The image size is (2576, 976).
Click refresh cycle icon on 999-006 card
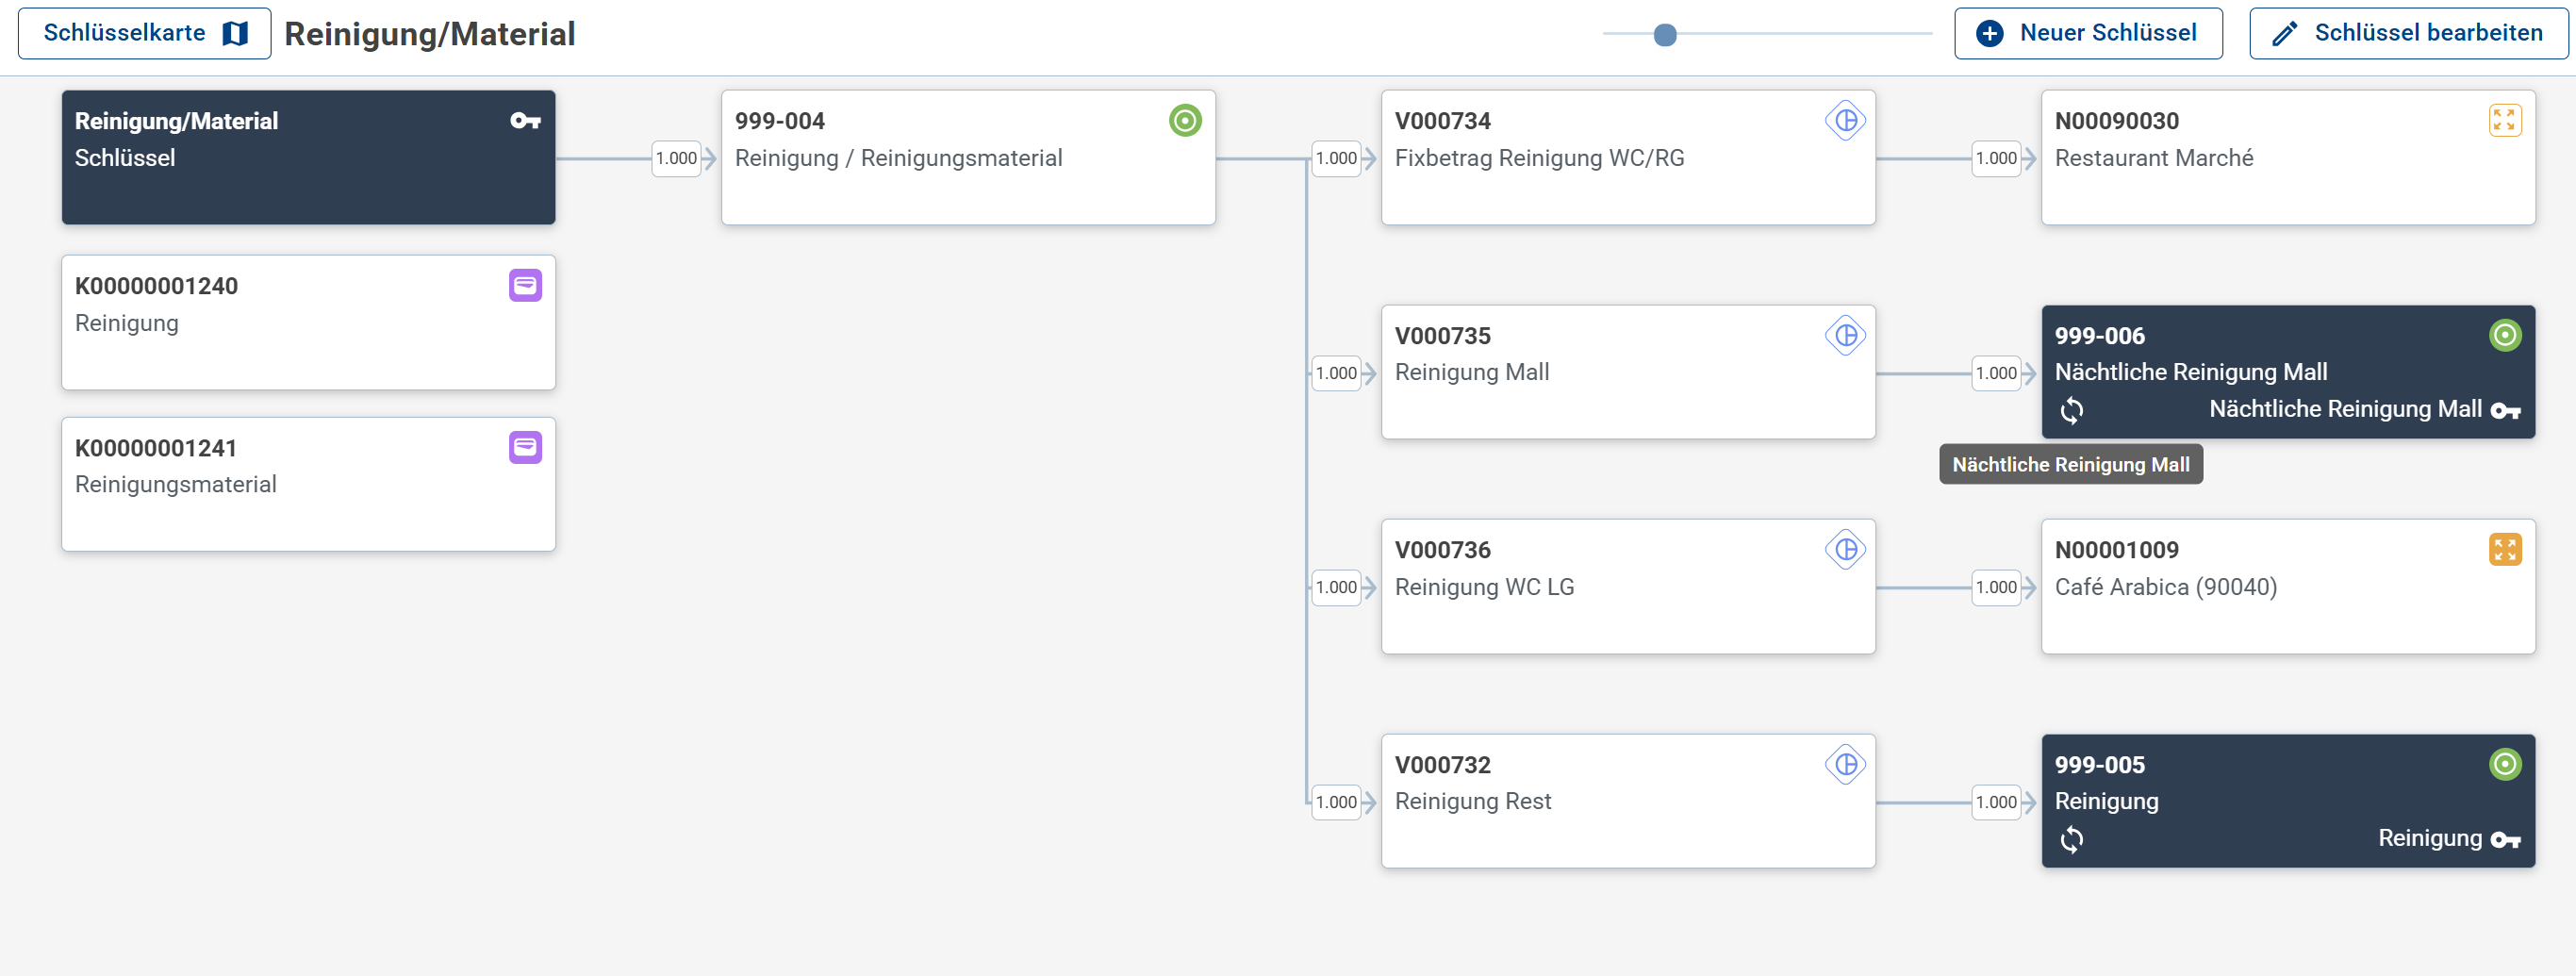(x=2072, y=410)
